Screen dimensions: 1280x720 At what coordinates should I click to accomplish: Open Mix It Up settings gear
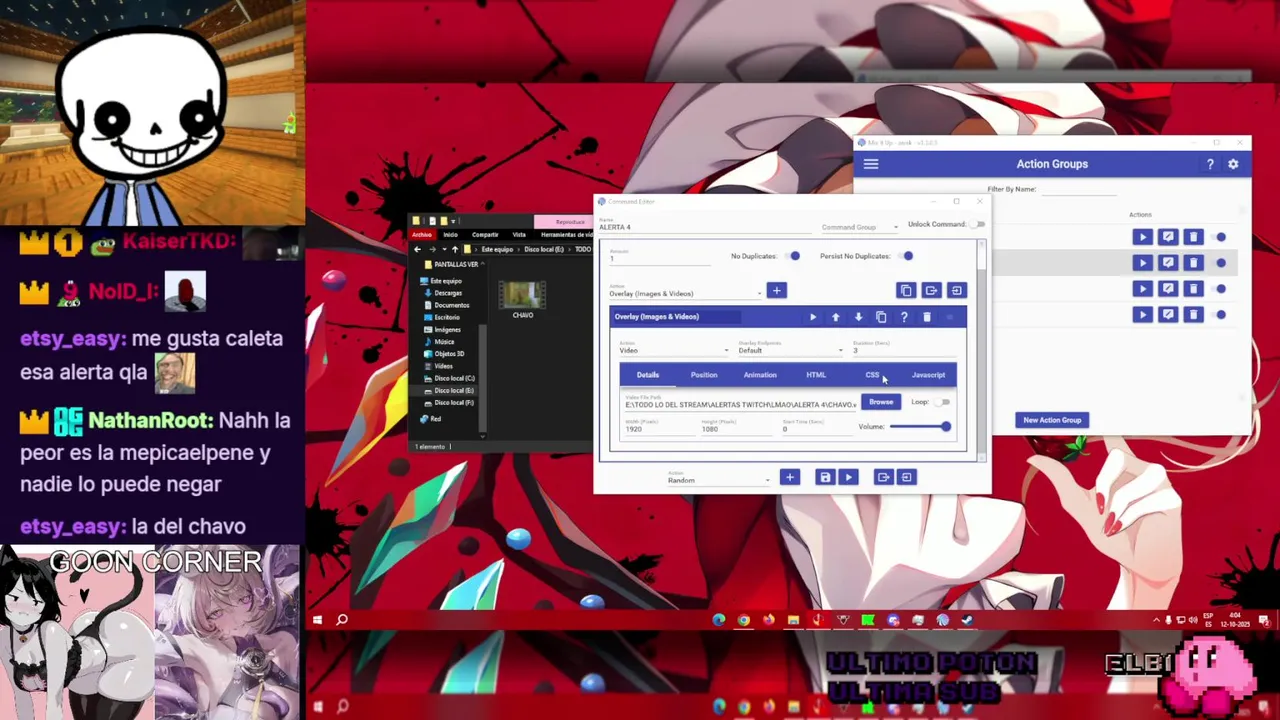click(1233, 164)
